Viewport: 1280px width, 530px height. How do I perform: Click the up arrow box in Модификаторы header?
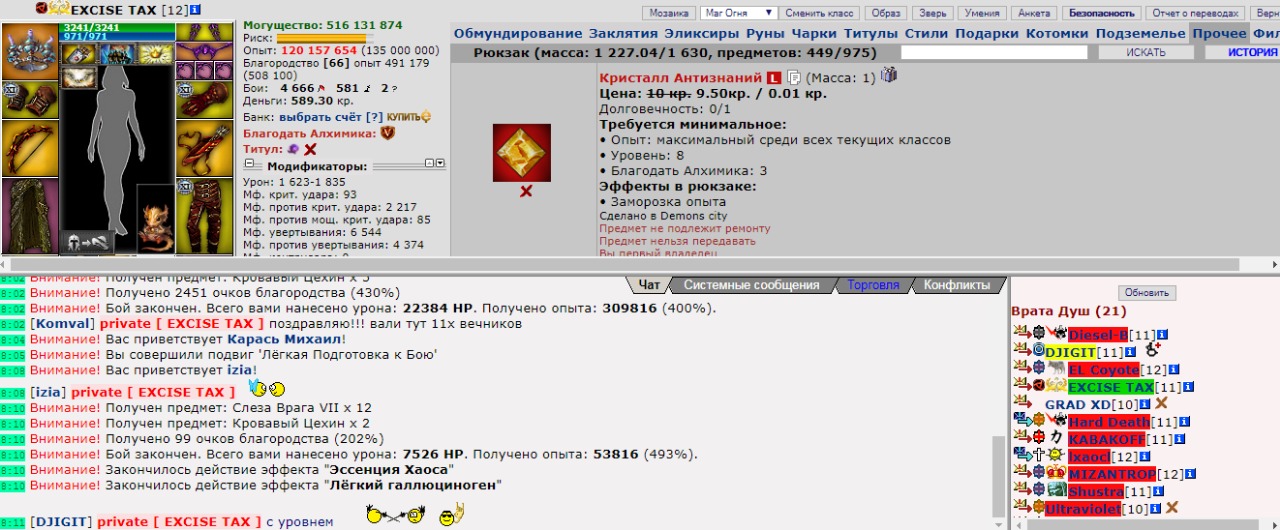(x=429, y=163)
